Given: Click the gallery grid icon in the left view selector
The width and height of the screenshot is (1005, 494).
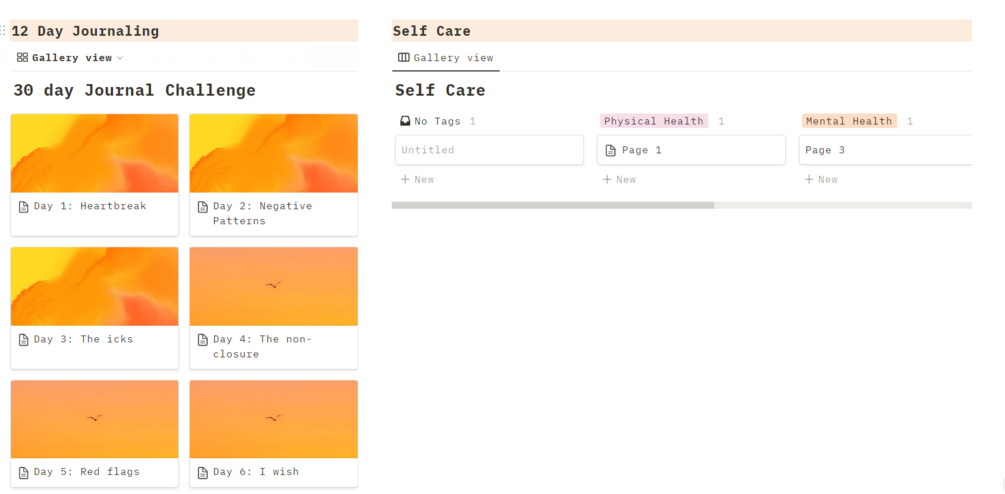Looking at the screenshot, I should pyautogui.click(x=22, y=58).
